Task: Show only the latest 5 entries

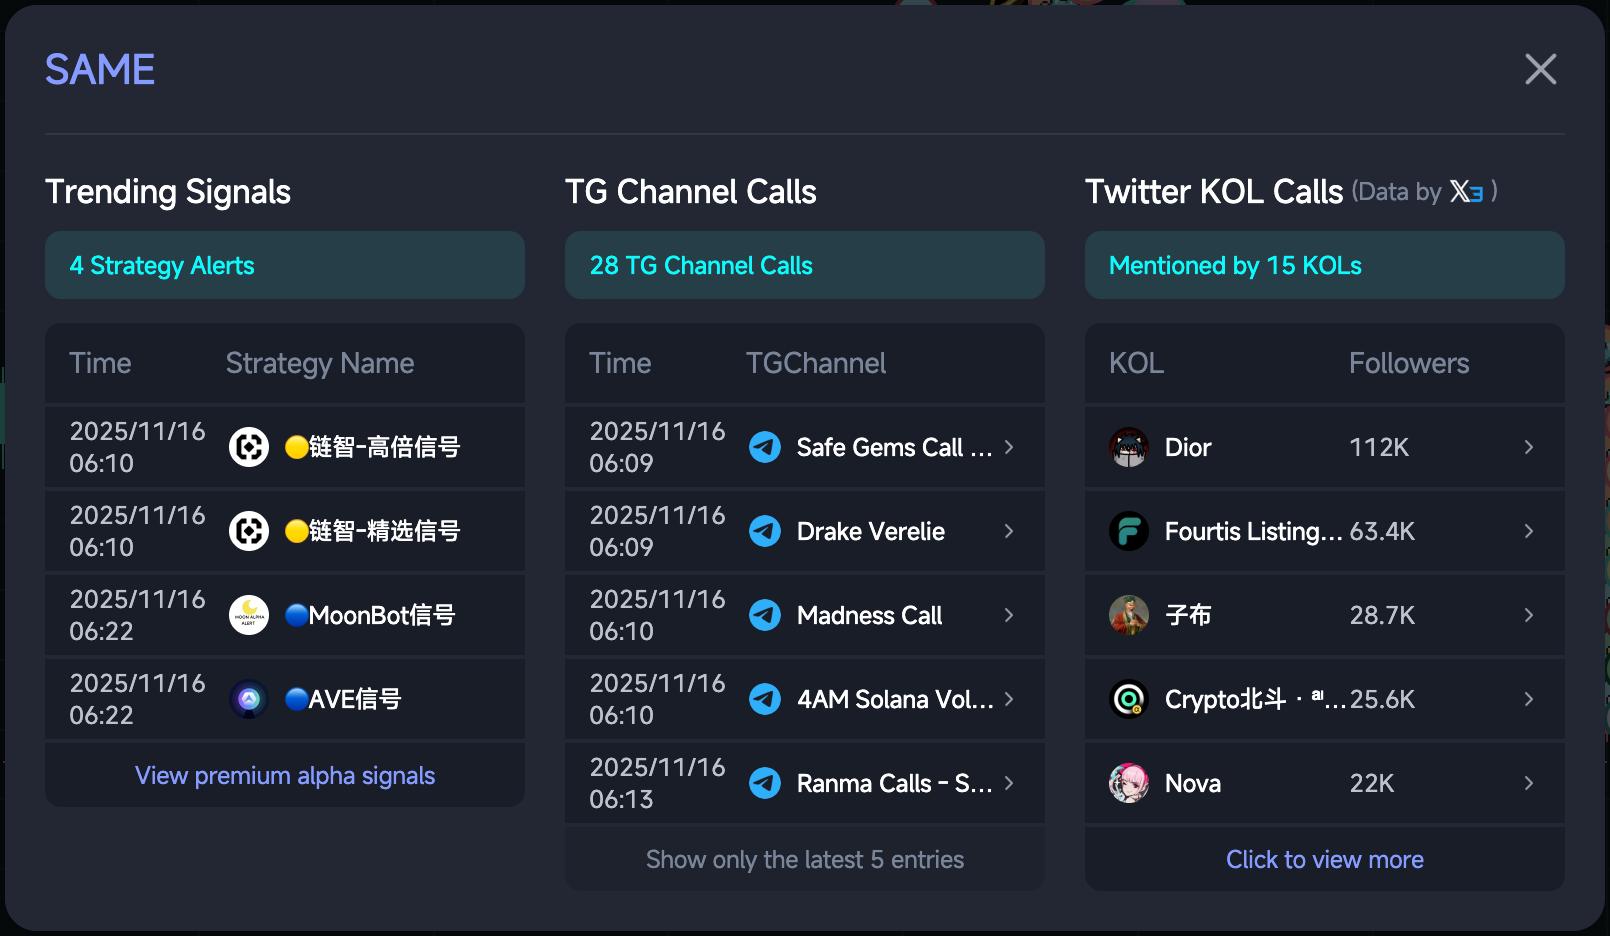Action: (x=805, y=860)
